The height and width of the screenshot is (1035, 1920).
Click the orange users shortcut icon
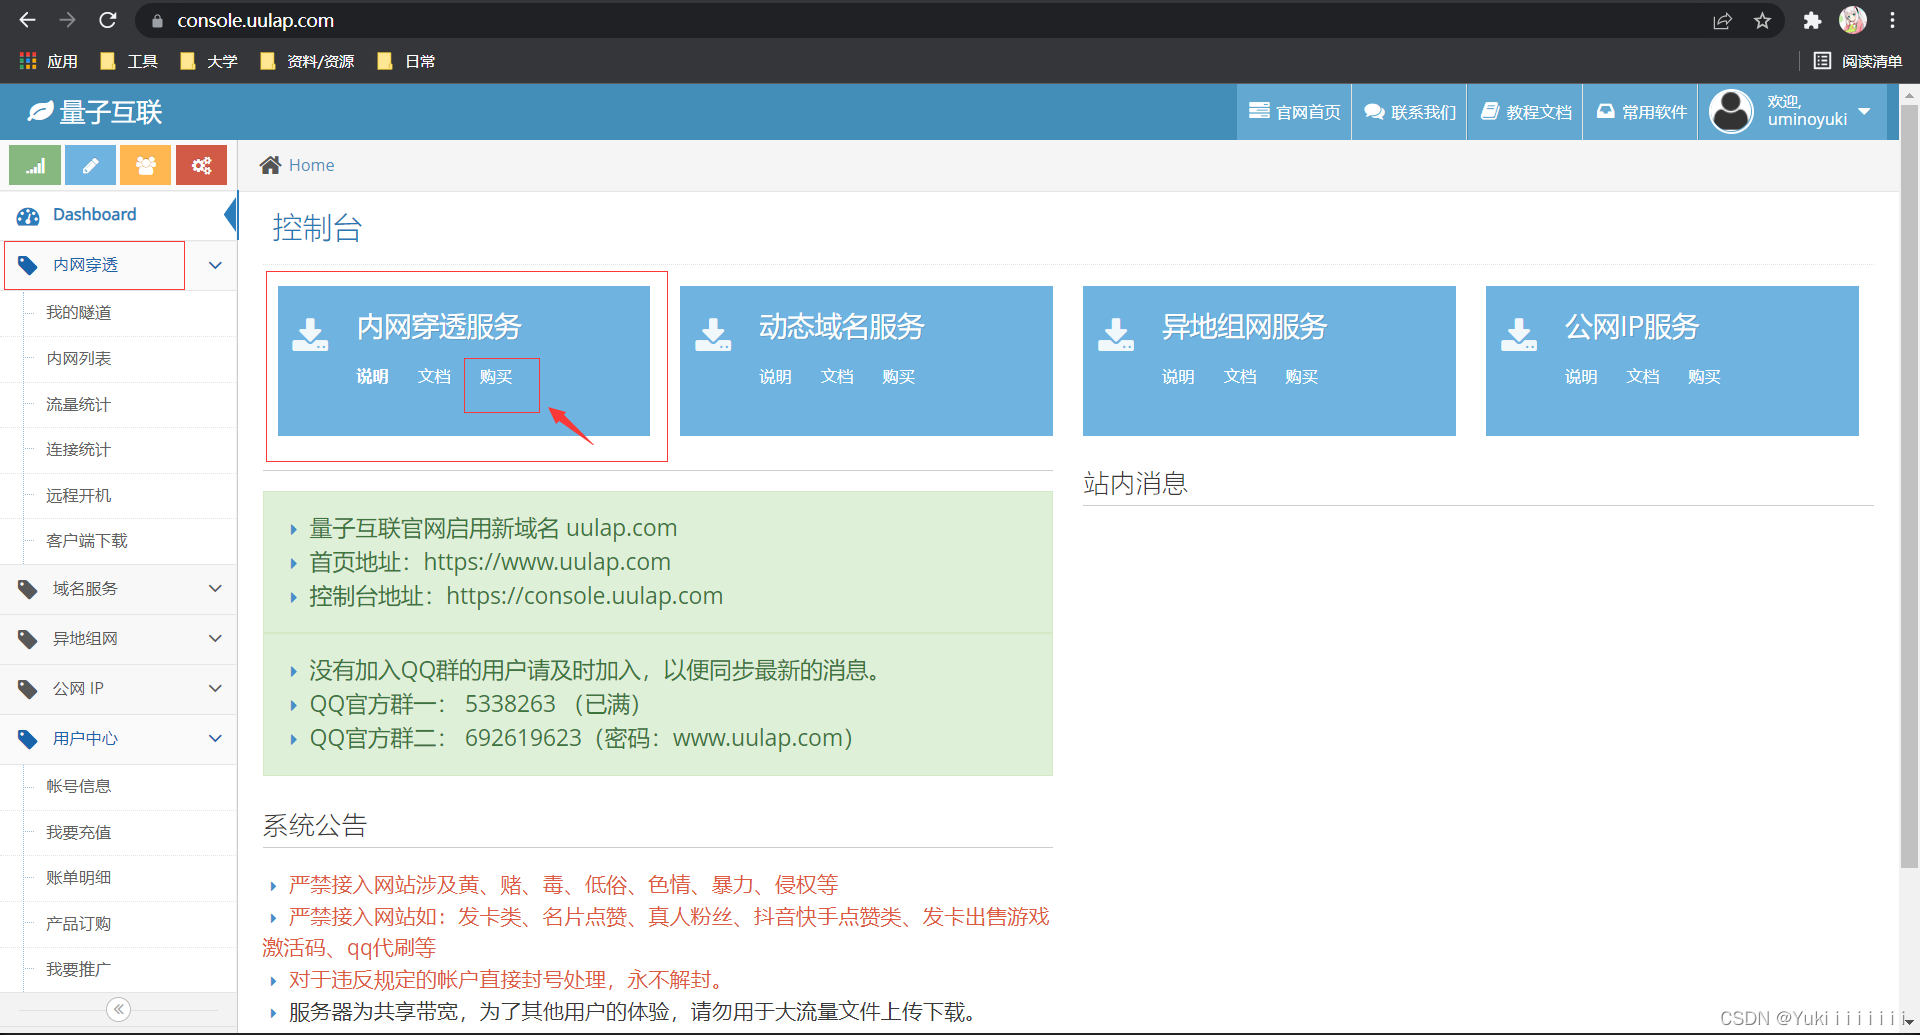[x=146, y=165]
